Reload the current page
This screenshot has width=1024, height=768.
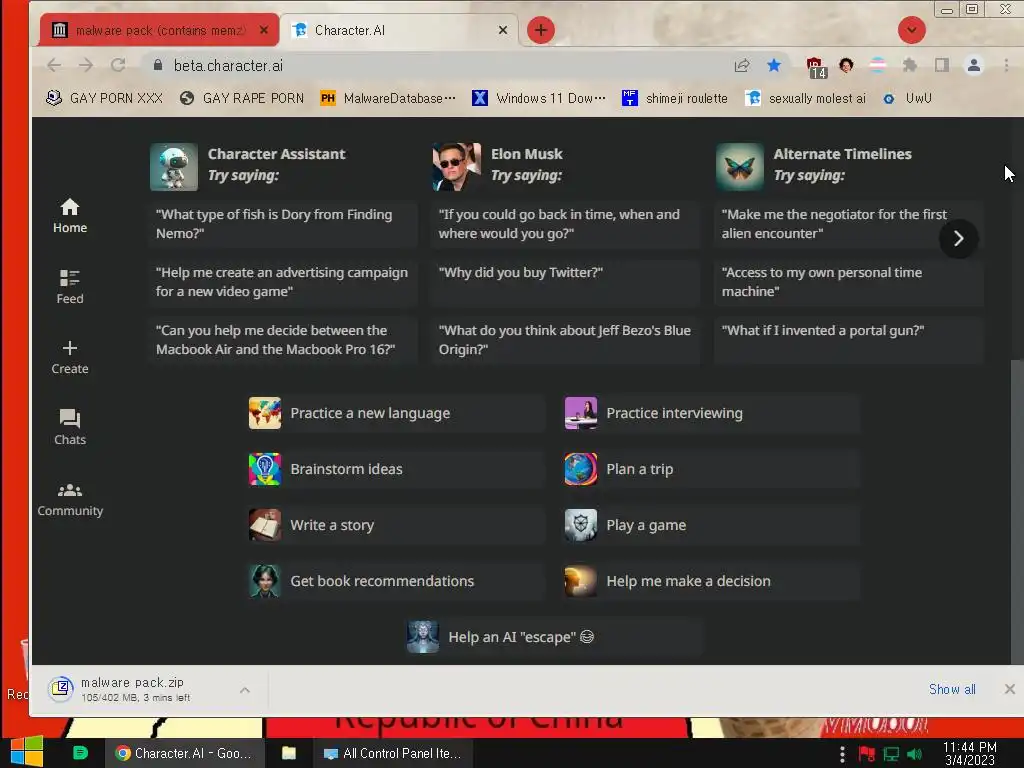(118, 65)
